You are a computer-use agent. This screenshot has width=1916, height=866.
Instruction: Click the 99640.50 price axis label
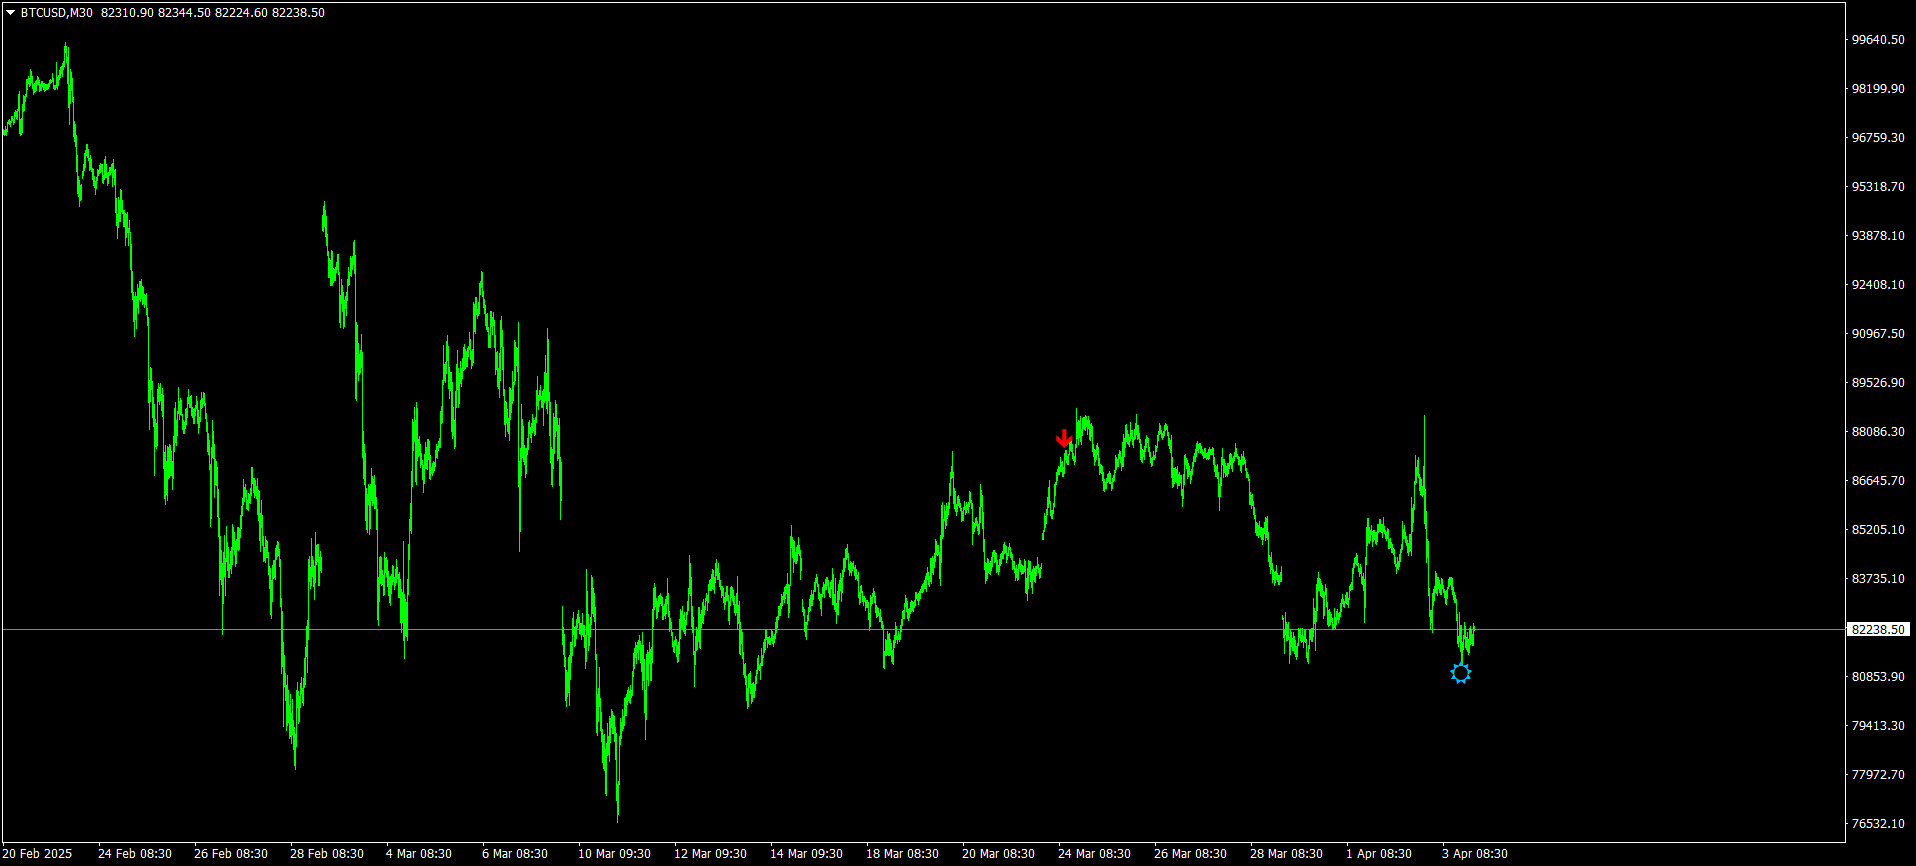tap(1878, 40)
